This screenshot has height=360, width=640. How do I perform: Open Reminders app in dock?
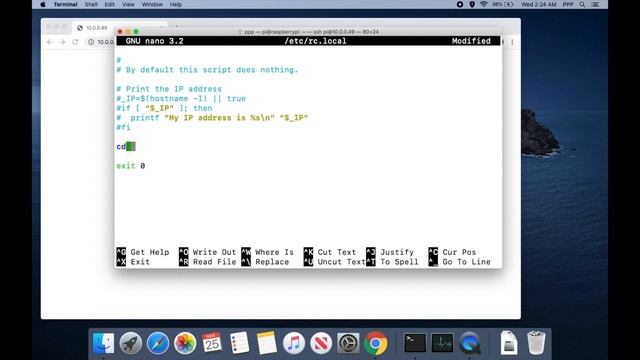click(239, 343)
